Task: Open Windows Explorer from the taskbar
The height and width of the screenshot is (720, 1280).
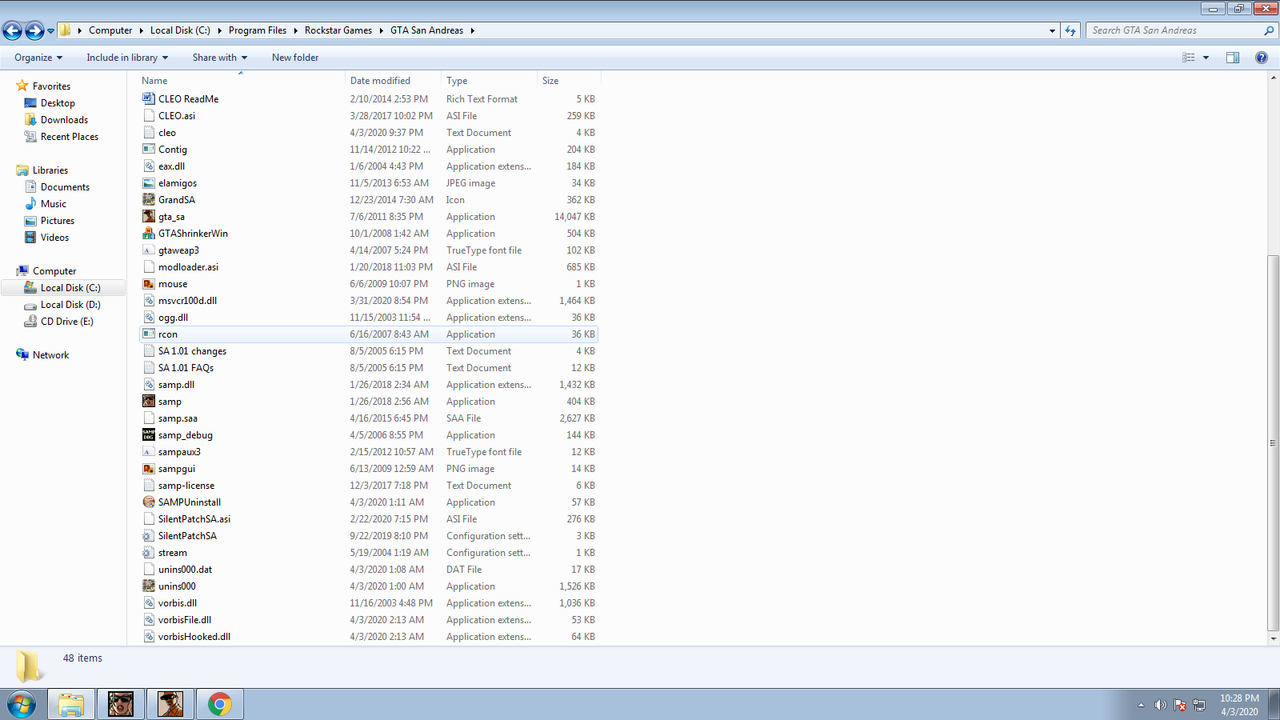Action: (x=71, y=704)
